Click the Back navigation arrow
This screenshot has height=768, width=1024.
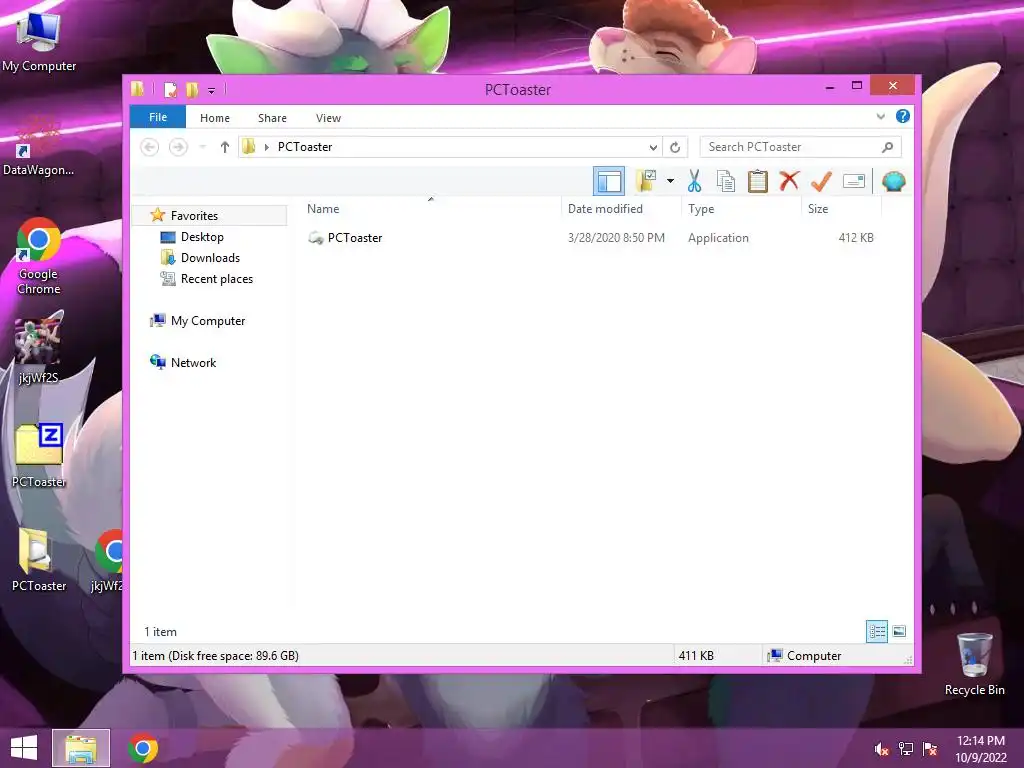pos(150,147)
